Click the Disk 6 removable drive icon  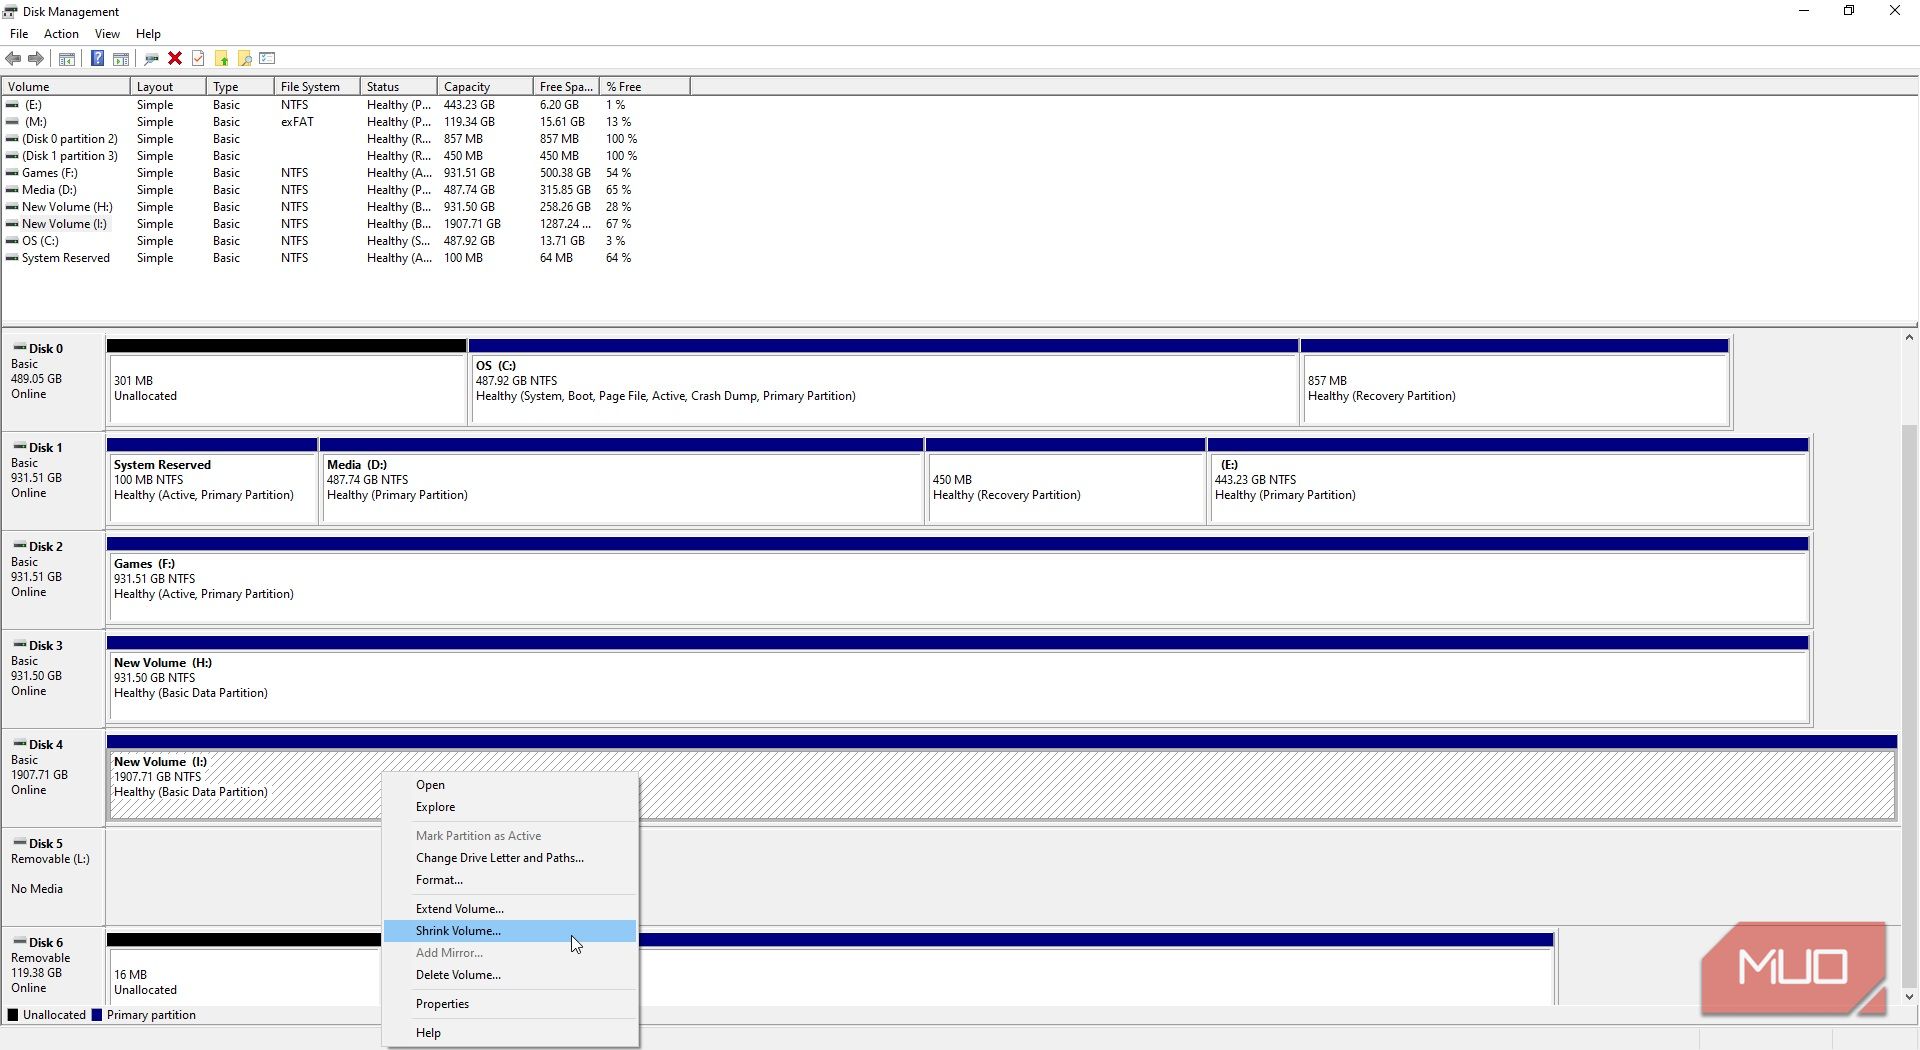click(20, 942)
